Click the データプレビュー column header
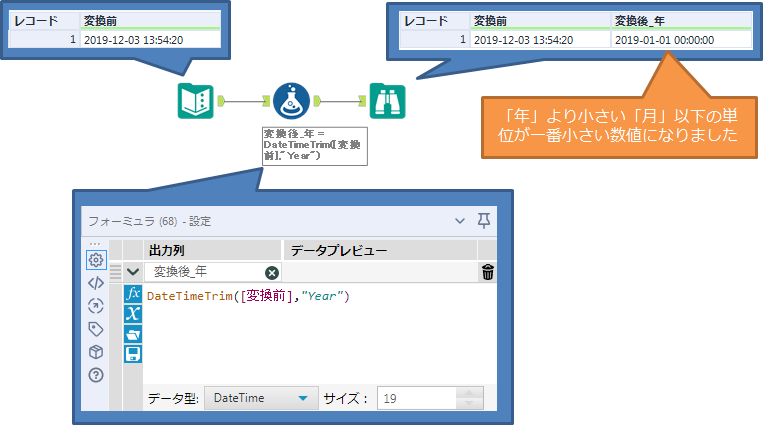763x425 pixels. click(x=380, y=250)
